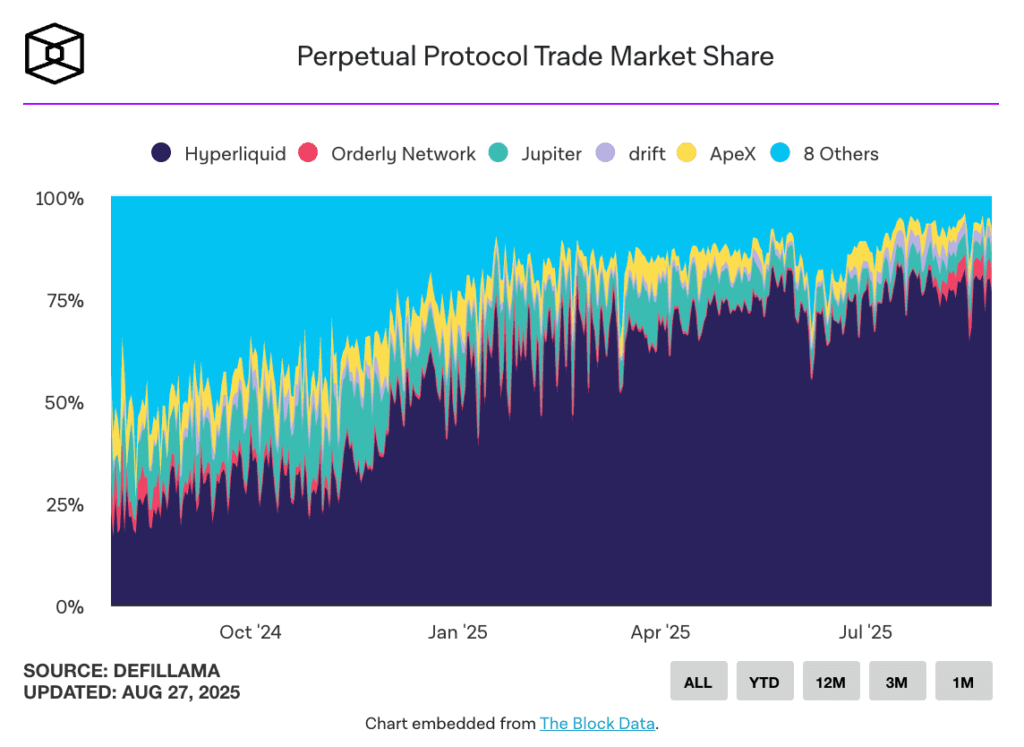Click the chart title text
The image size is (1024, 747).
(536, 57)
